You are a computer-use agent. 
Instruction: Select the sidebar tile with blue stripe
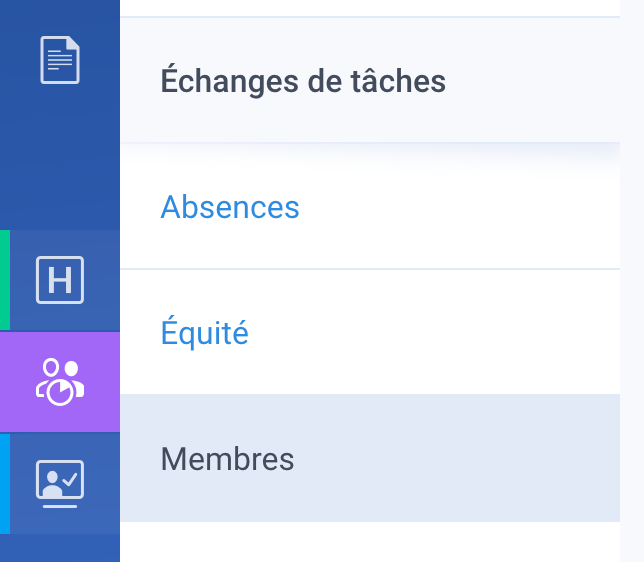pos(60,484)
